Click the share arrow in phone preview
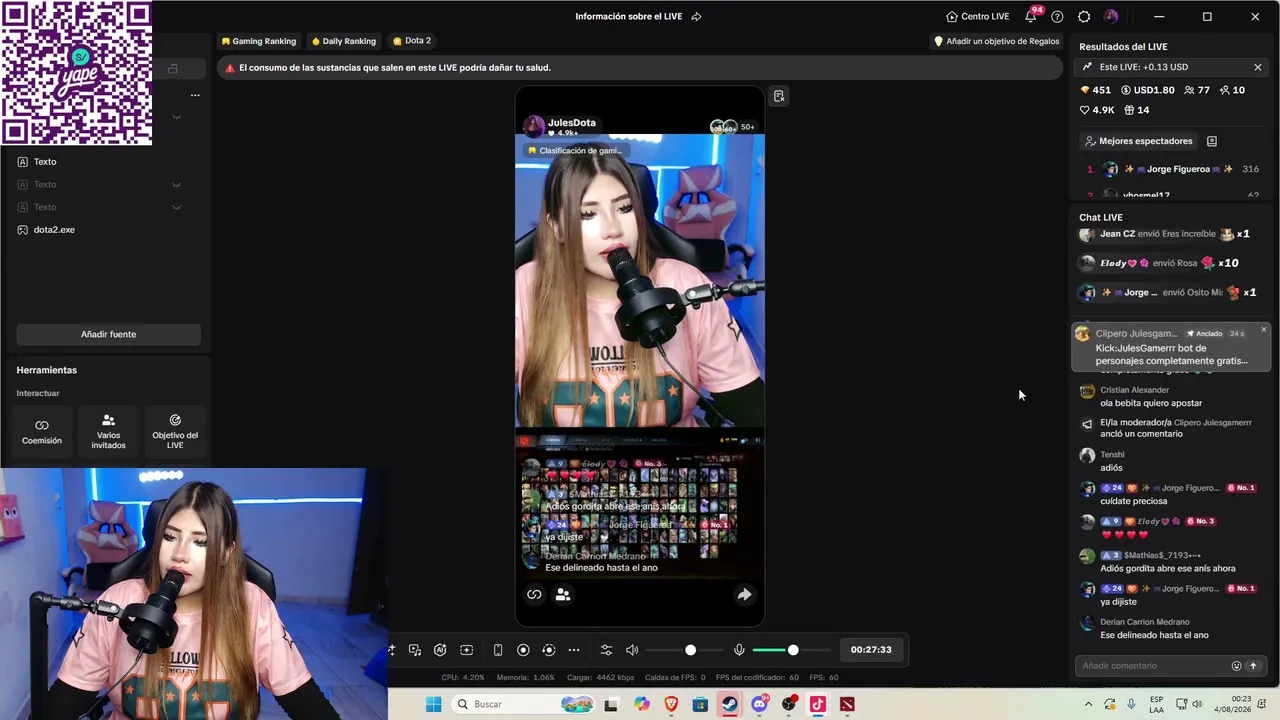 (x=744, y=595)
